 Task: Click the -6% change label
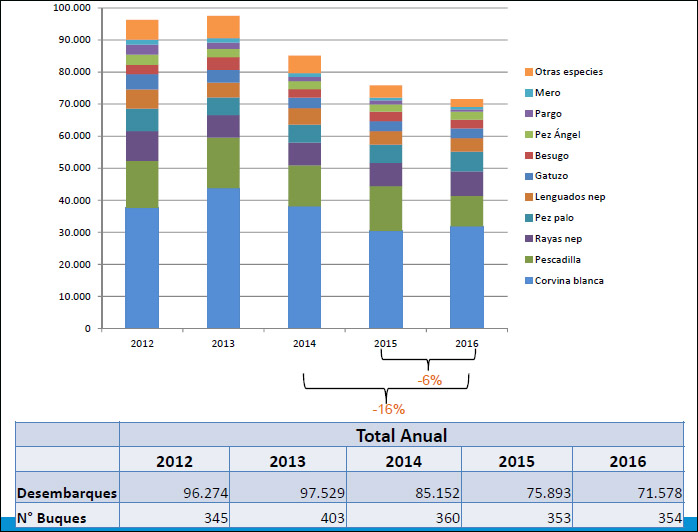(x=429, y=380)
